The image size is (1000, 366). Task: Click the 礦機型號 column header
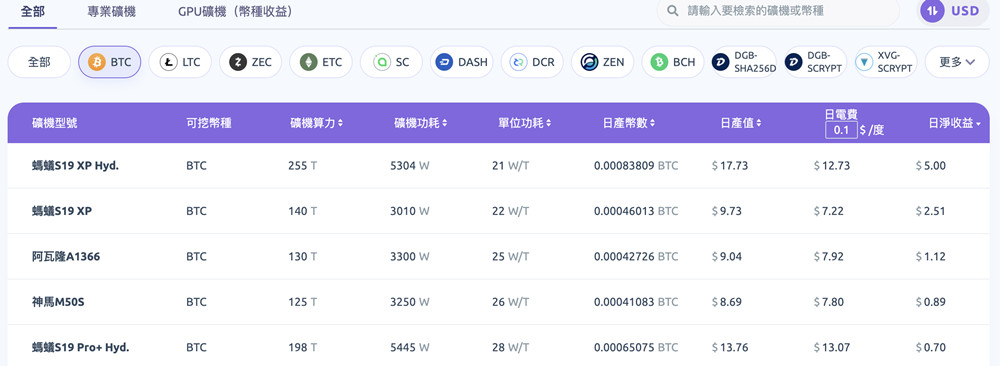point(55,123)
